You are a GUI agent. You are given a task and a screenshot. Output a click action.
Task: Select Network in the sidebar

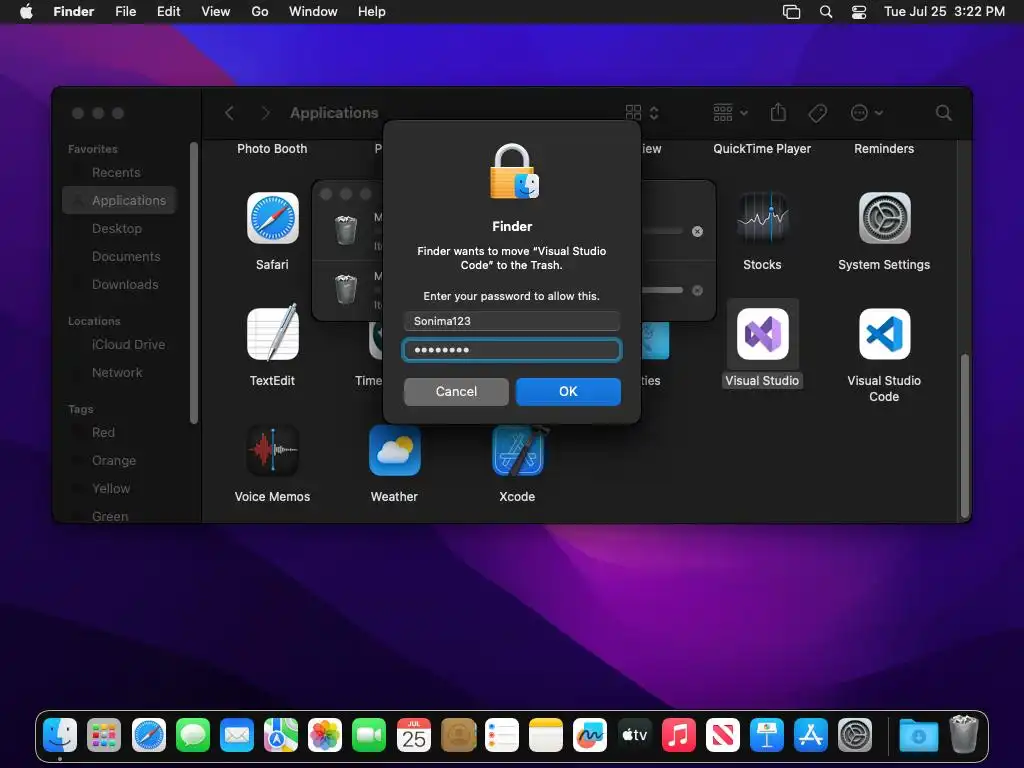point(116,372)
